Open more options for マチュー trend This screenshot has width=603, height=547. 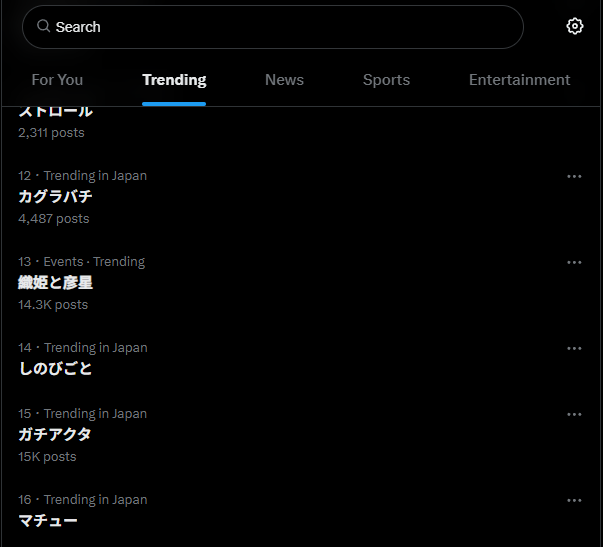[x=574, y=501]
